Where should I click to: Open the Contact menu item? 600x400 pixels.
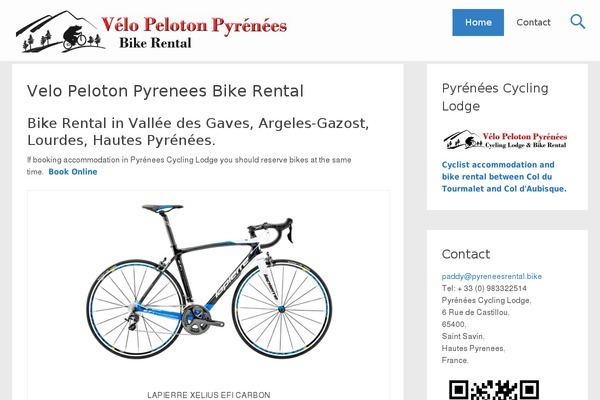pyautogui.click(x=534, y=22)
